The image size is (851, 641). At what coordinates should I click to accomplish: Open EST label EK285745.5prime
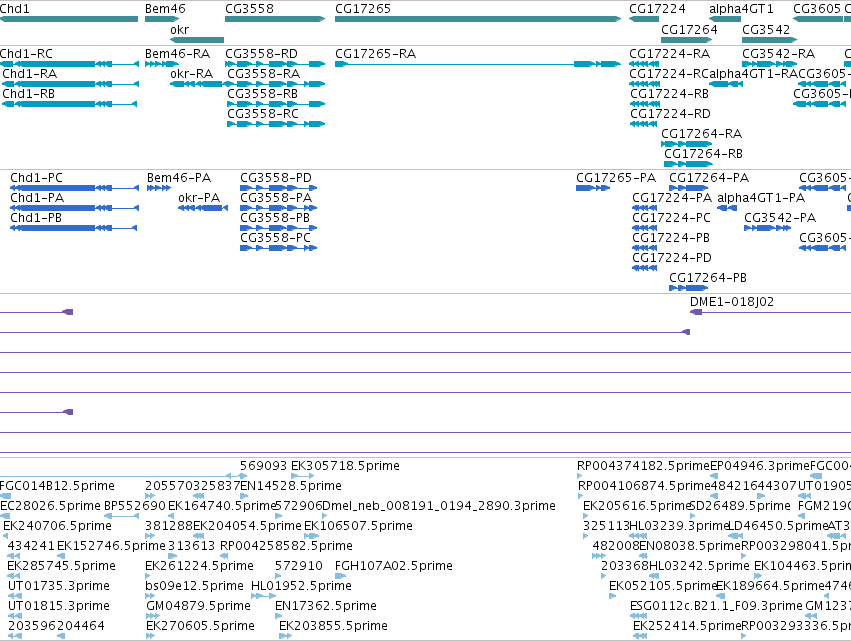tap(61, 566)
